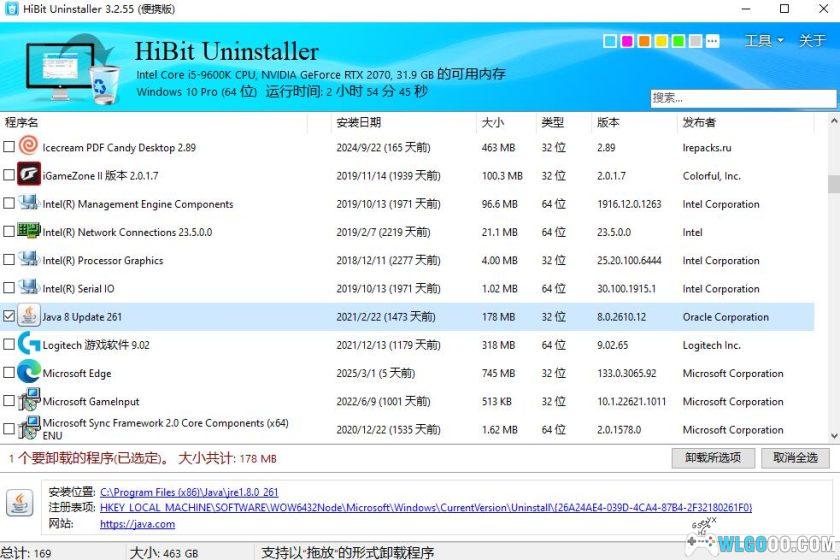Open the Java install location path link

(189, 492)
